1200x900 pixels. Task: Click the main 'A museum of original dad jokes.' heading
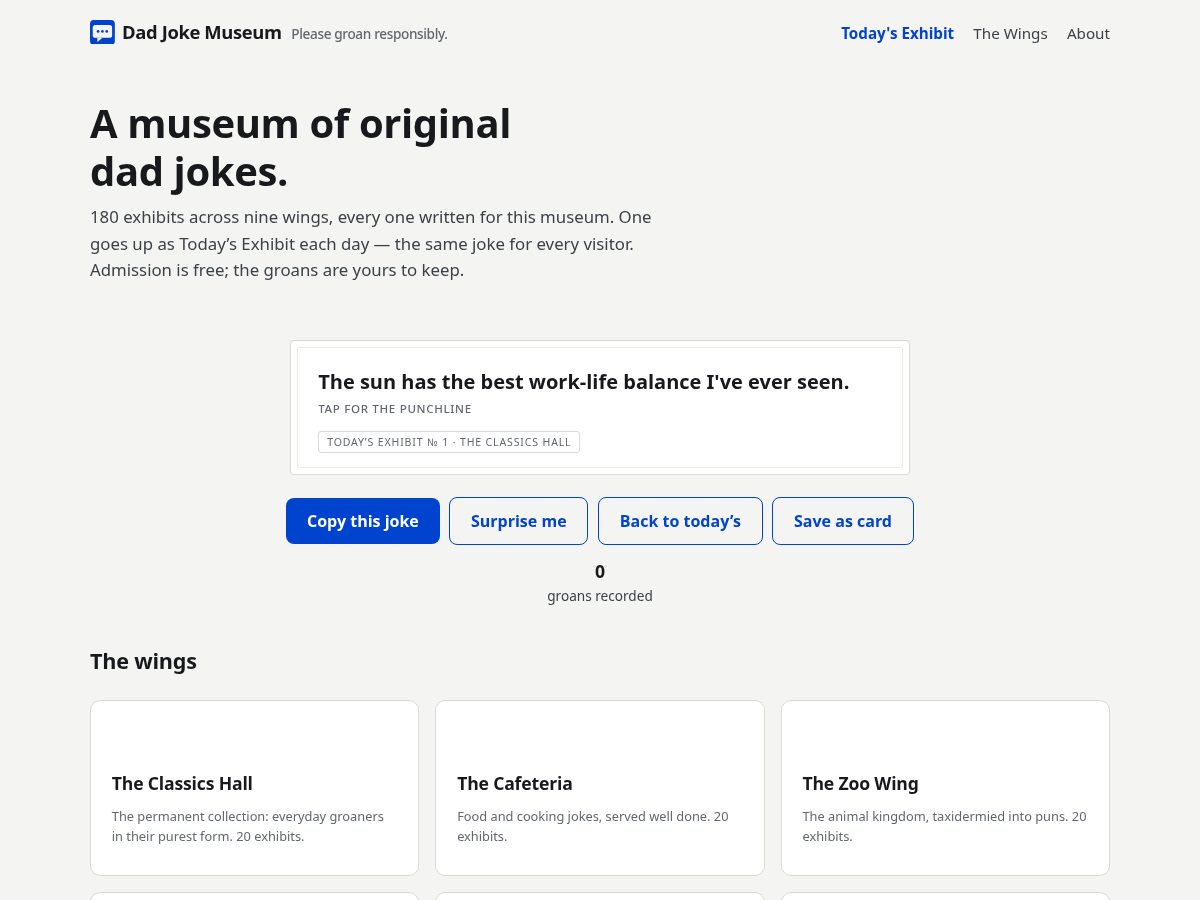pos(300,148)
